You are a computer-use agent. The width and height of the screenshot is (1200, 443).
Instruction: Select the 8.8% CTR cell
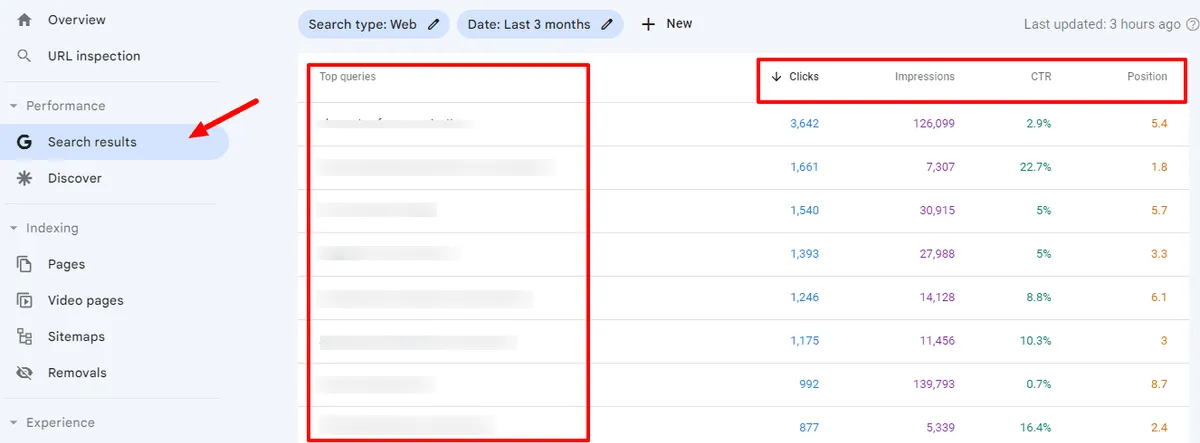pos(1038,297)
